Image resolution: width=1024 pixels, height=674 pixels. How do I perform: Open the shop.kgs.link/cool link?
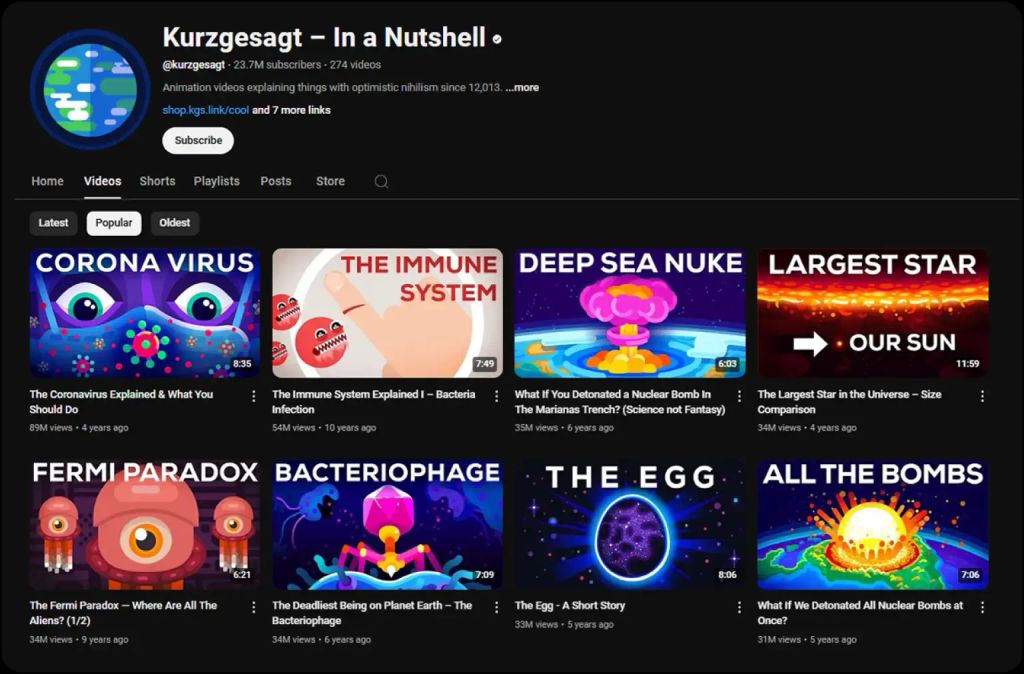tap(206, 110)
